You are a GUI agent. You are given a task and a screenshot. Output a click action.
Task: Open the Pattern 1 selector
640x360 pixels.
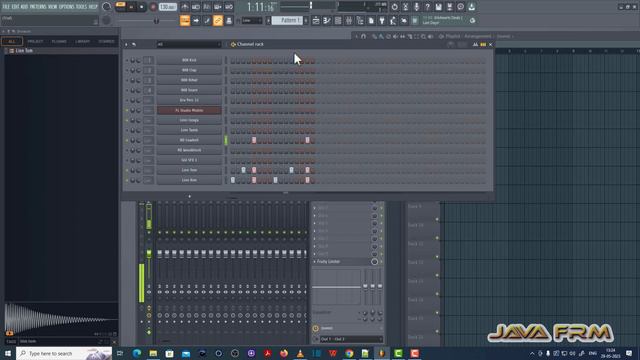coord(287,20)
